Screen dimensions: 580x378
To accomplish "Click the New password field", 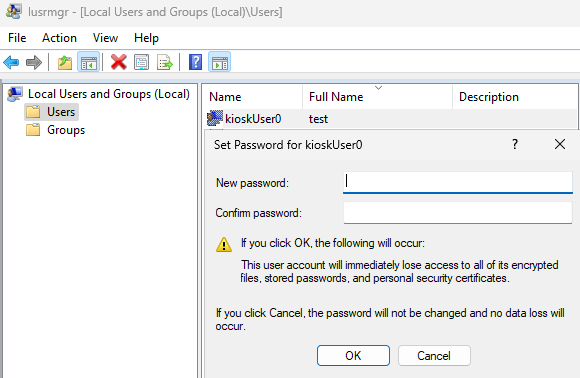I will pos(458,182).
